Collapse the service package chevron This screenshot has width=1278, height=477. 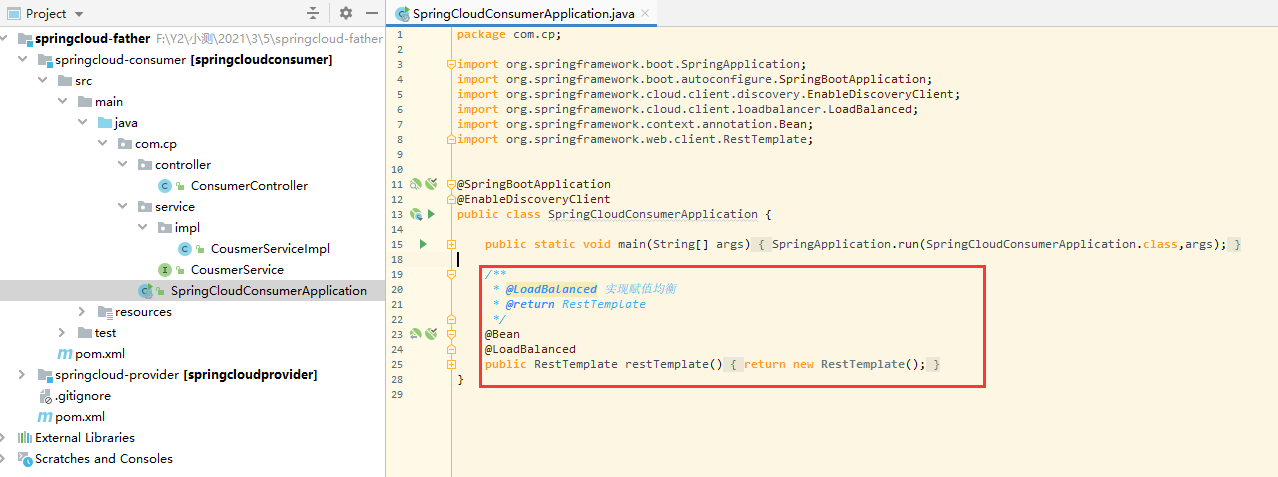pos(124,207)
